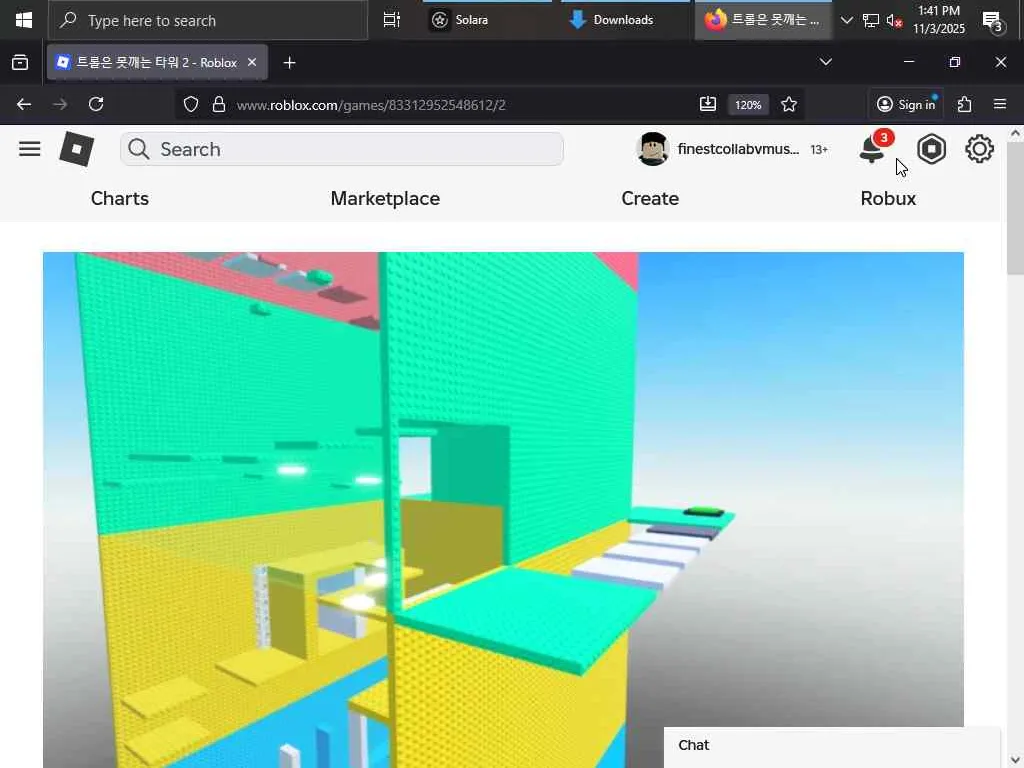Open the muted volume tray icon
The height and width of the screenshot is (768, 1024).
(894, 21)
